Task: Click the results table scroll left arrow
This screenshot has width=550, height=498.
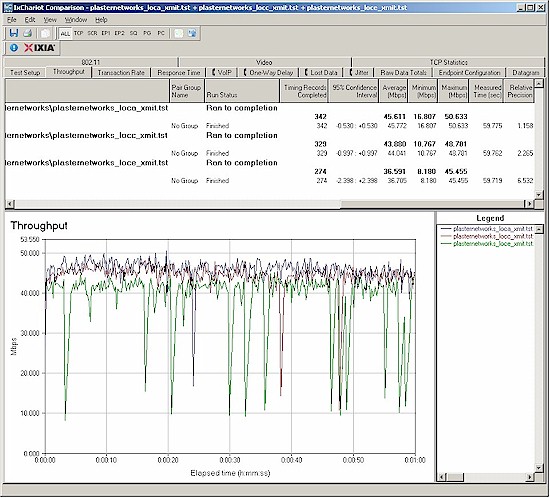Action: click(x=10, y=203)
